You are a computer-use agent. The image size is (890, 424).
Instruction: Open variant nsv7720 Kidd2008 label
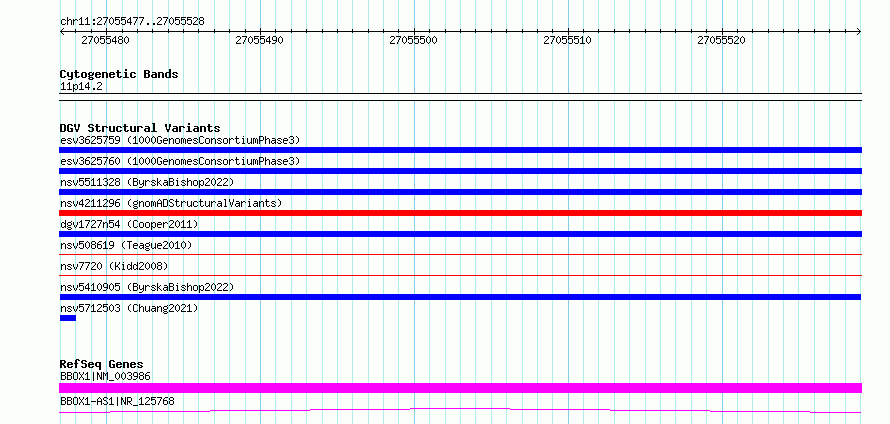coord(114,266)
